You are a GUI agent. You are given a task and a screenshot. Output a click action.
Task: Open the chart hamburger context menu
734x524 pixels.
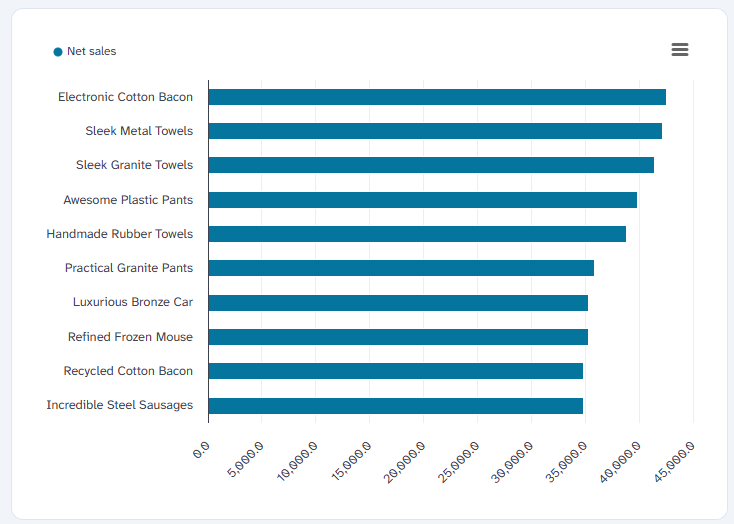tap(680, 50)
